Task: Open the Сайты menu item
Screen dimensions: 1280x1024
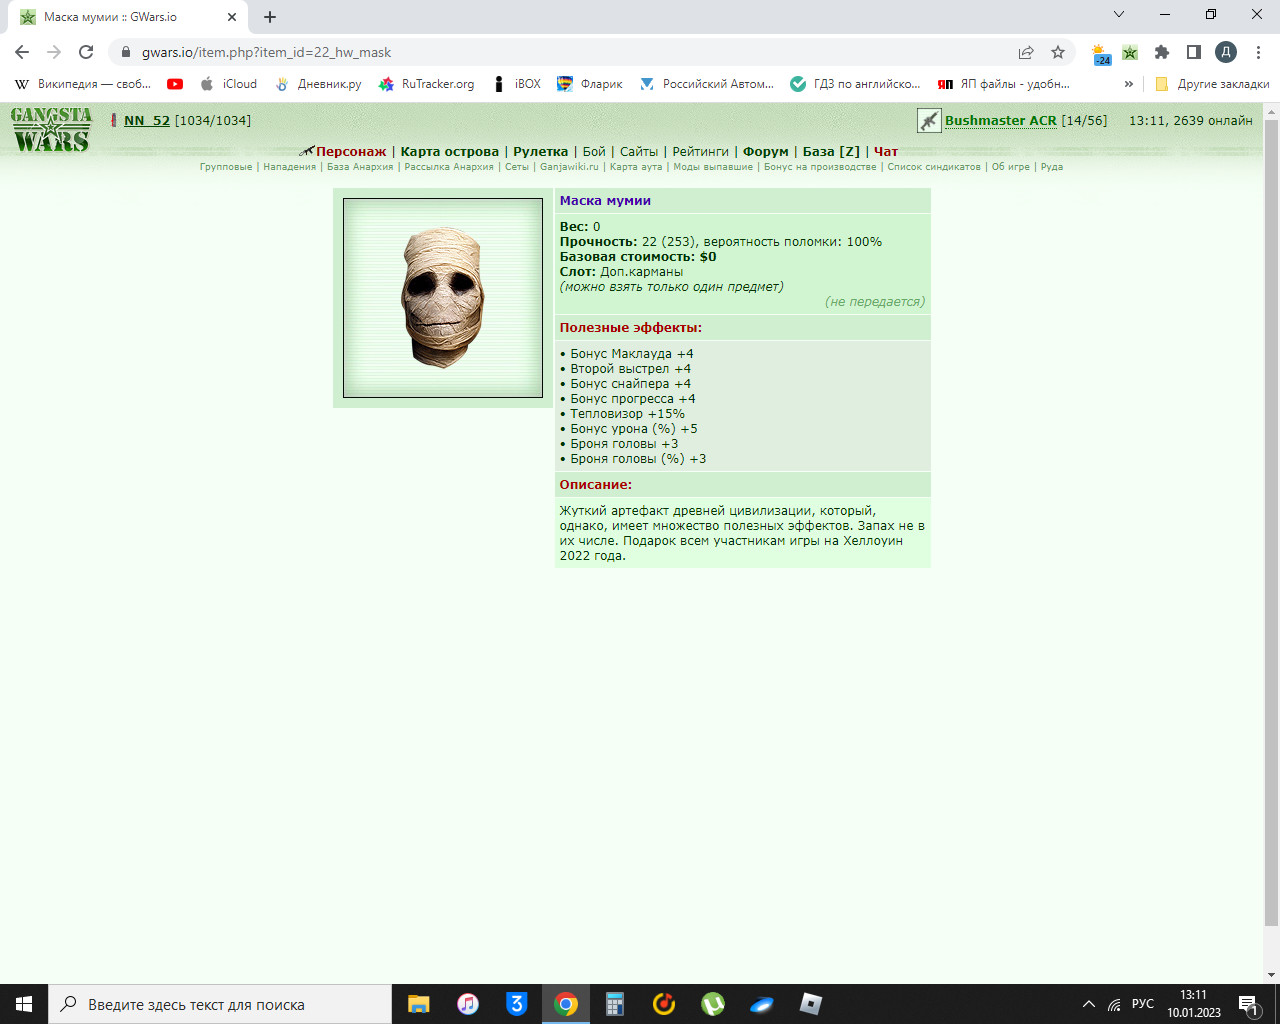Action: coord(639,152)
